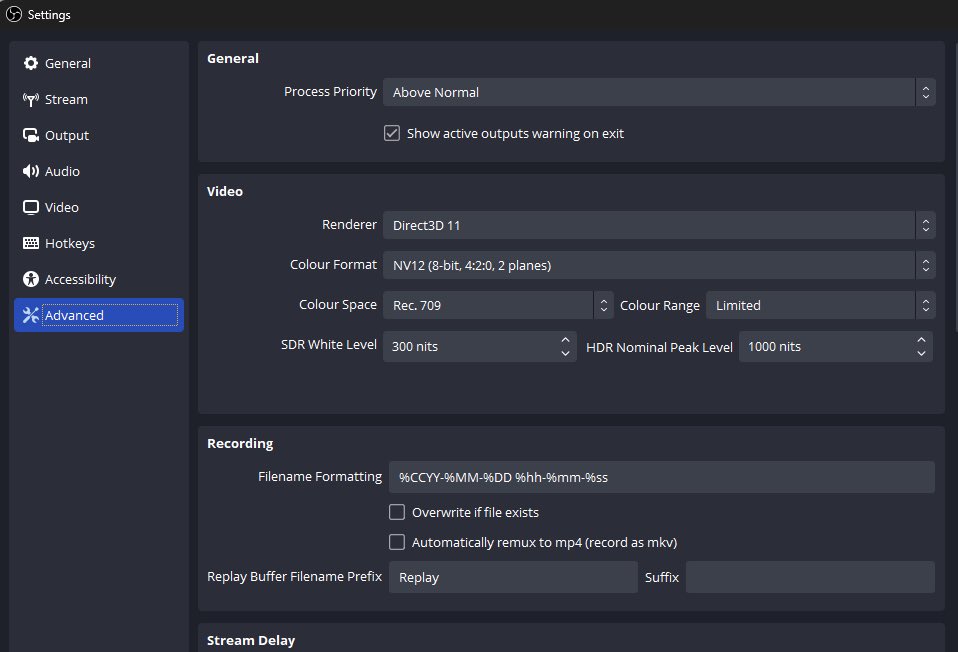Expand the Colour Range dropdown
Screen dimensions: 958x652
pos(821,305)
